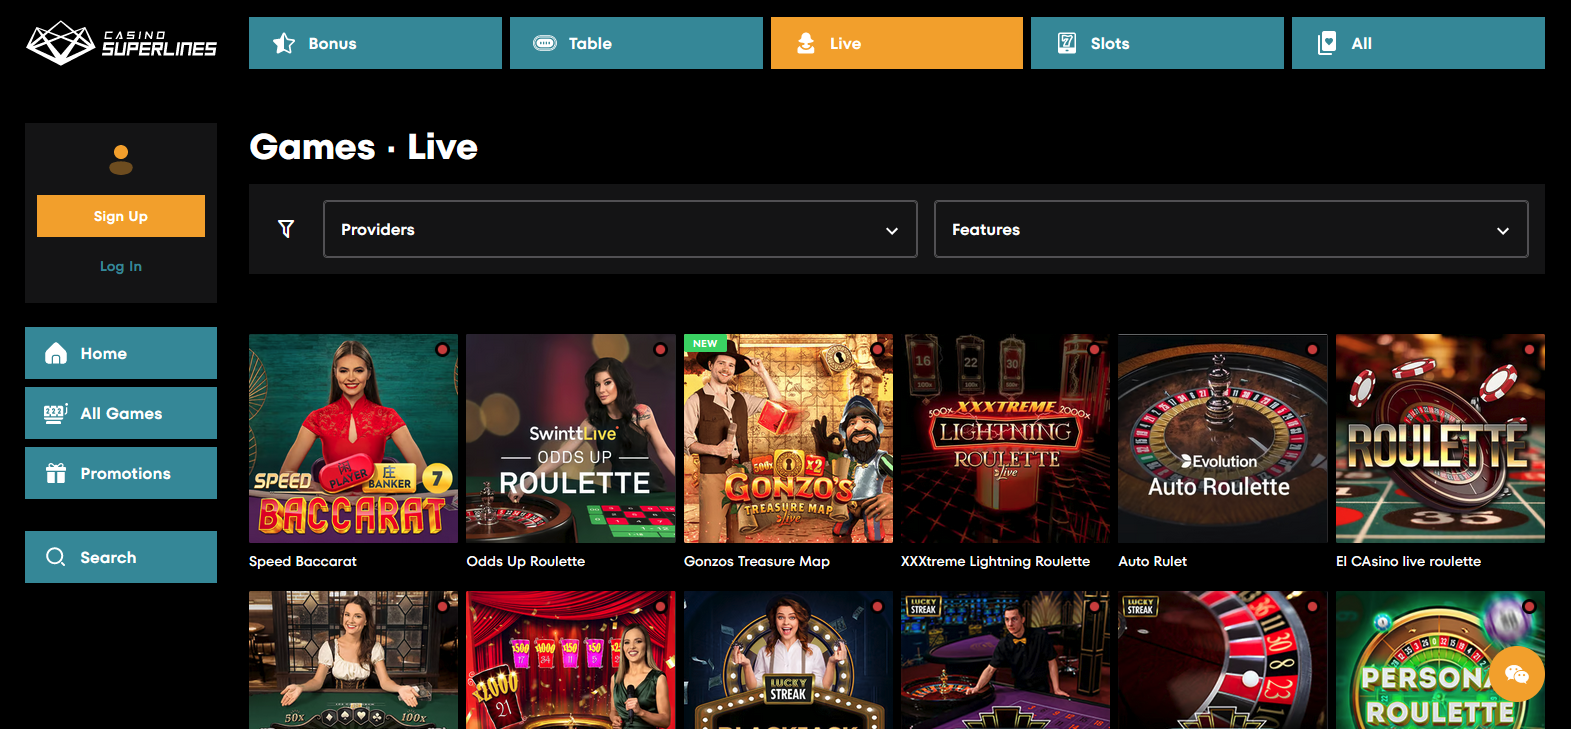Open the Lucky Streak Blackjack thumbnail

[788, 660]
